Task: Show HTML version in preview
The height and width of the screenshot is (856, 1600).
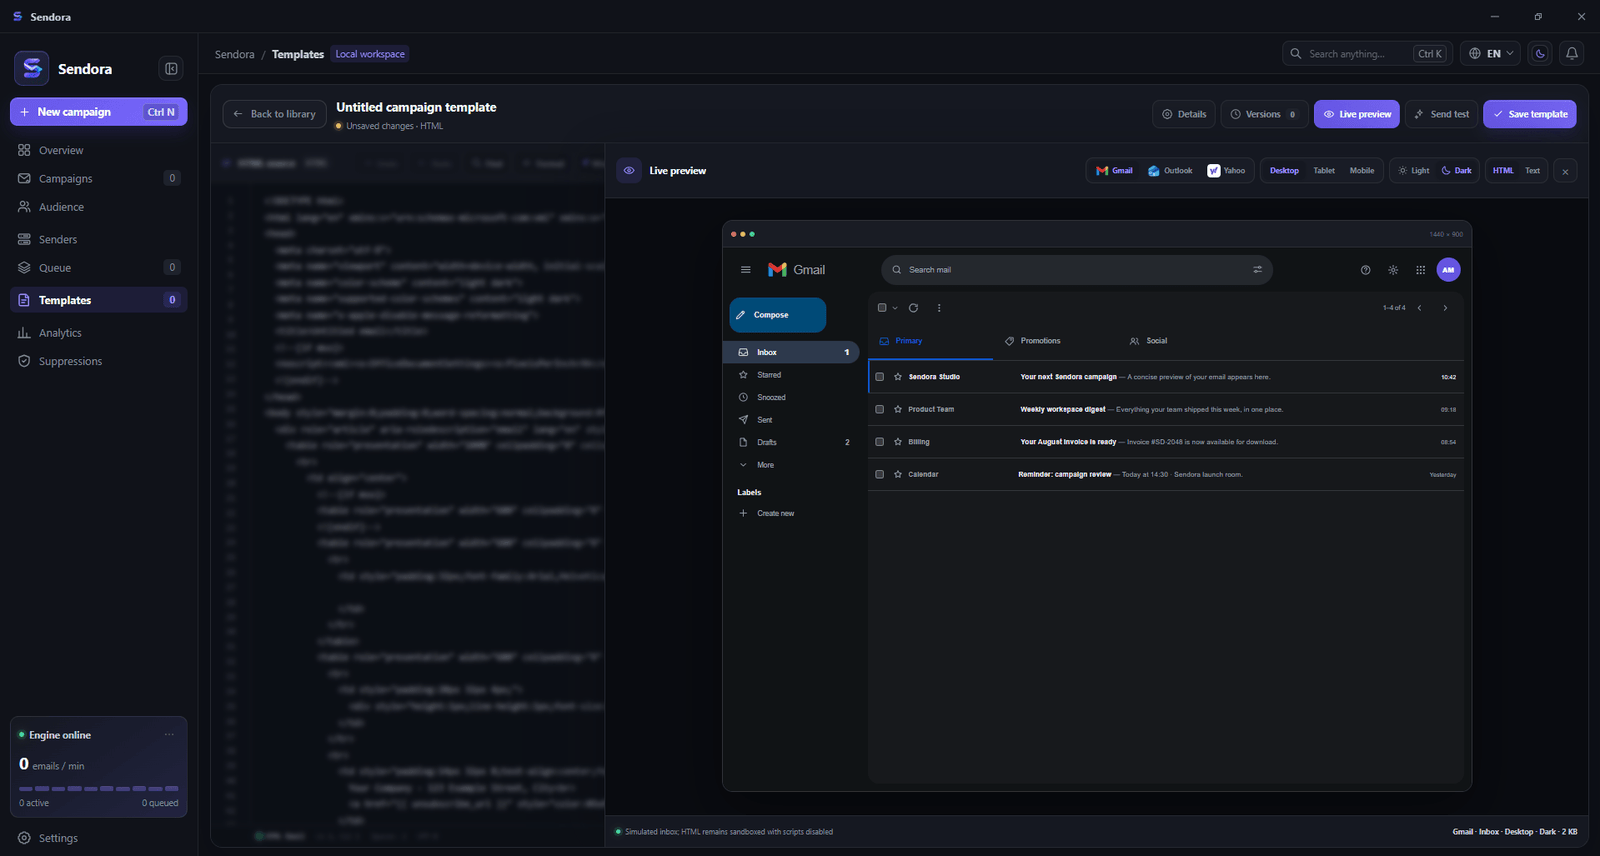Action: [1503, 171]
